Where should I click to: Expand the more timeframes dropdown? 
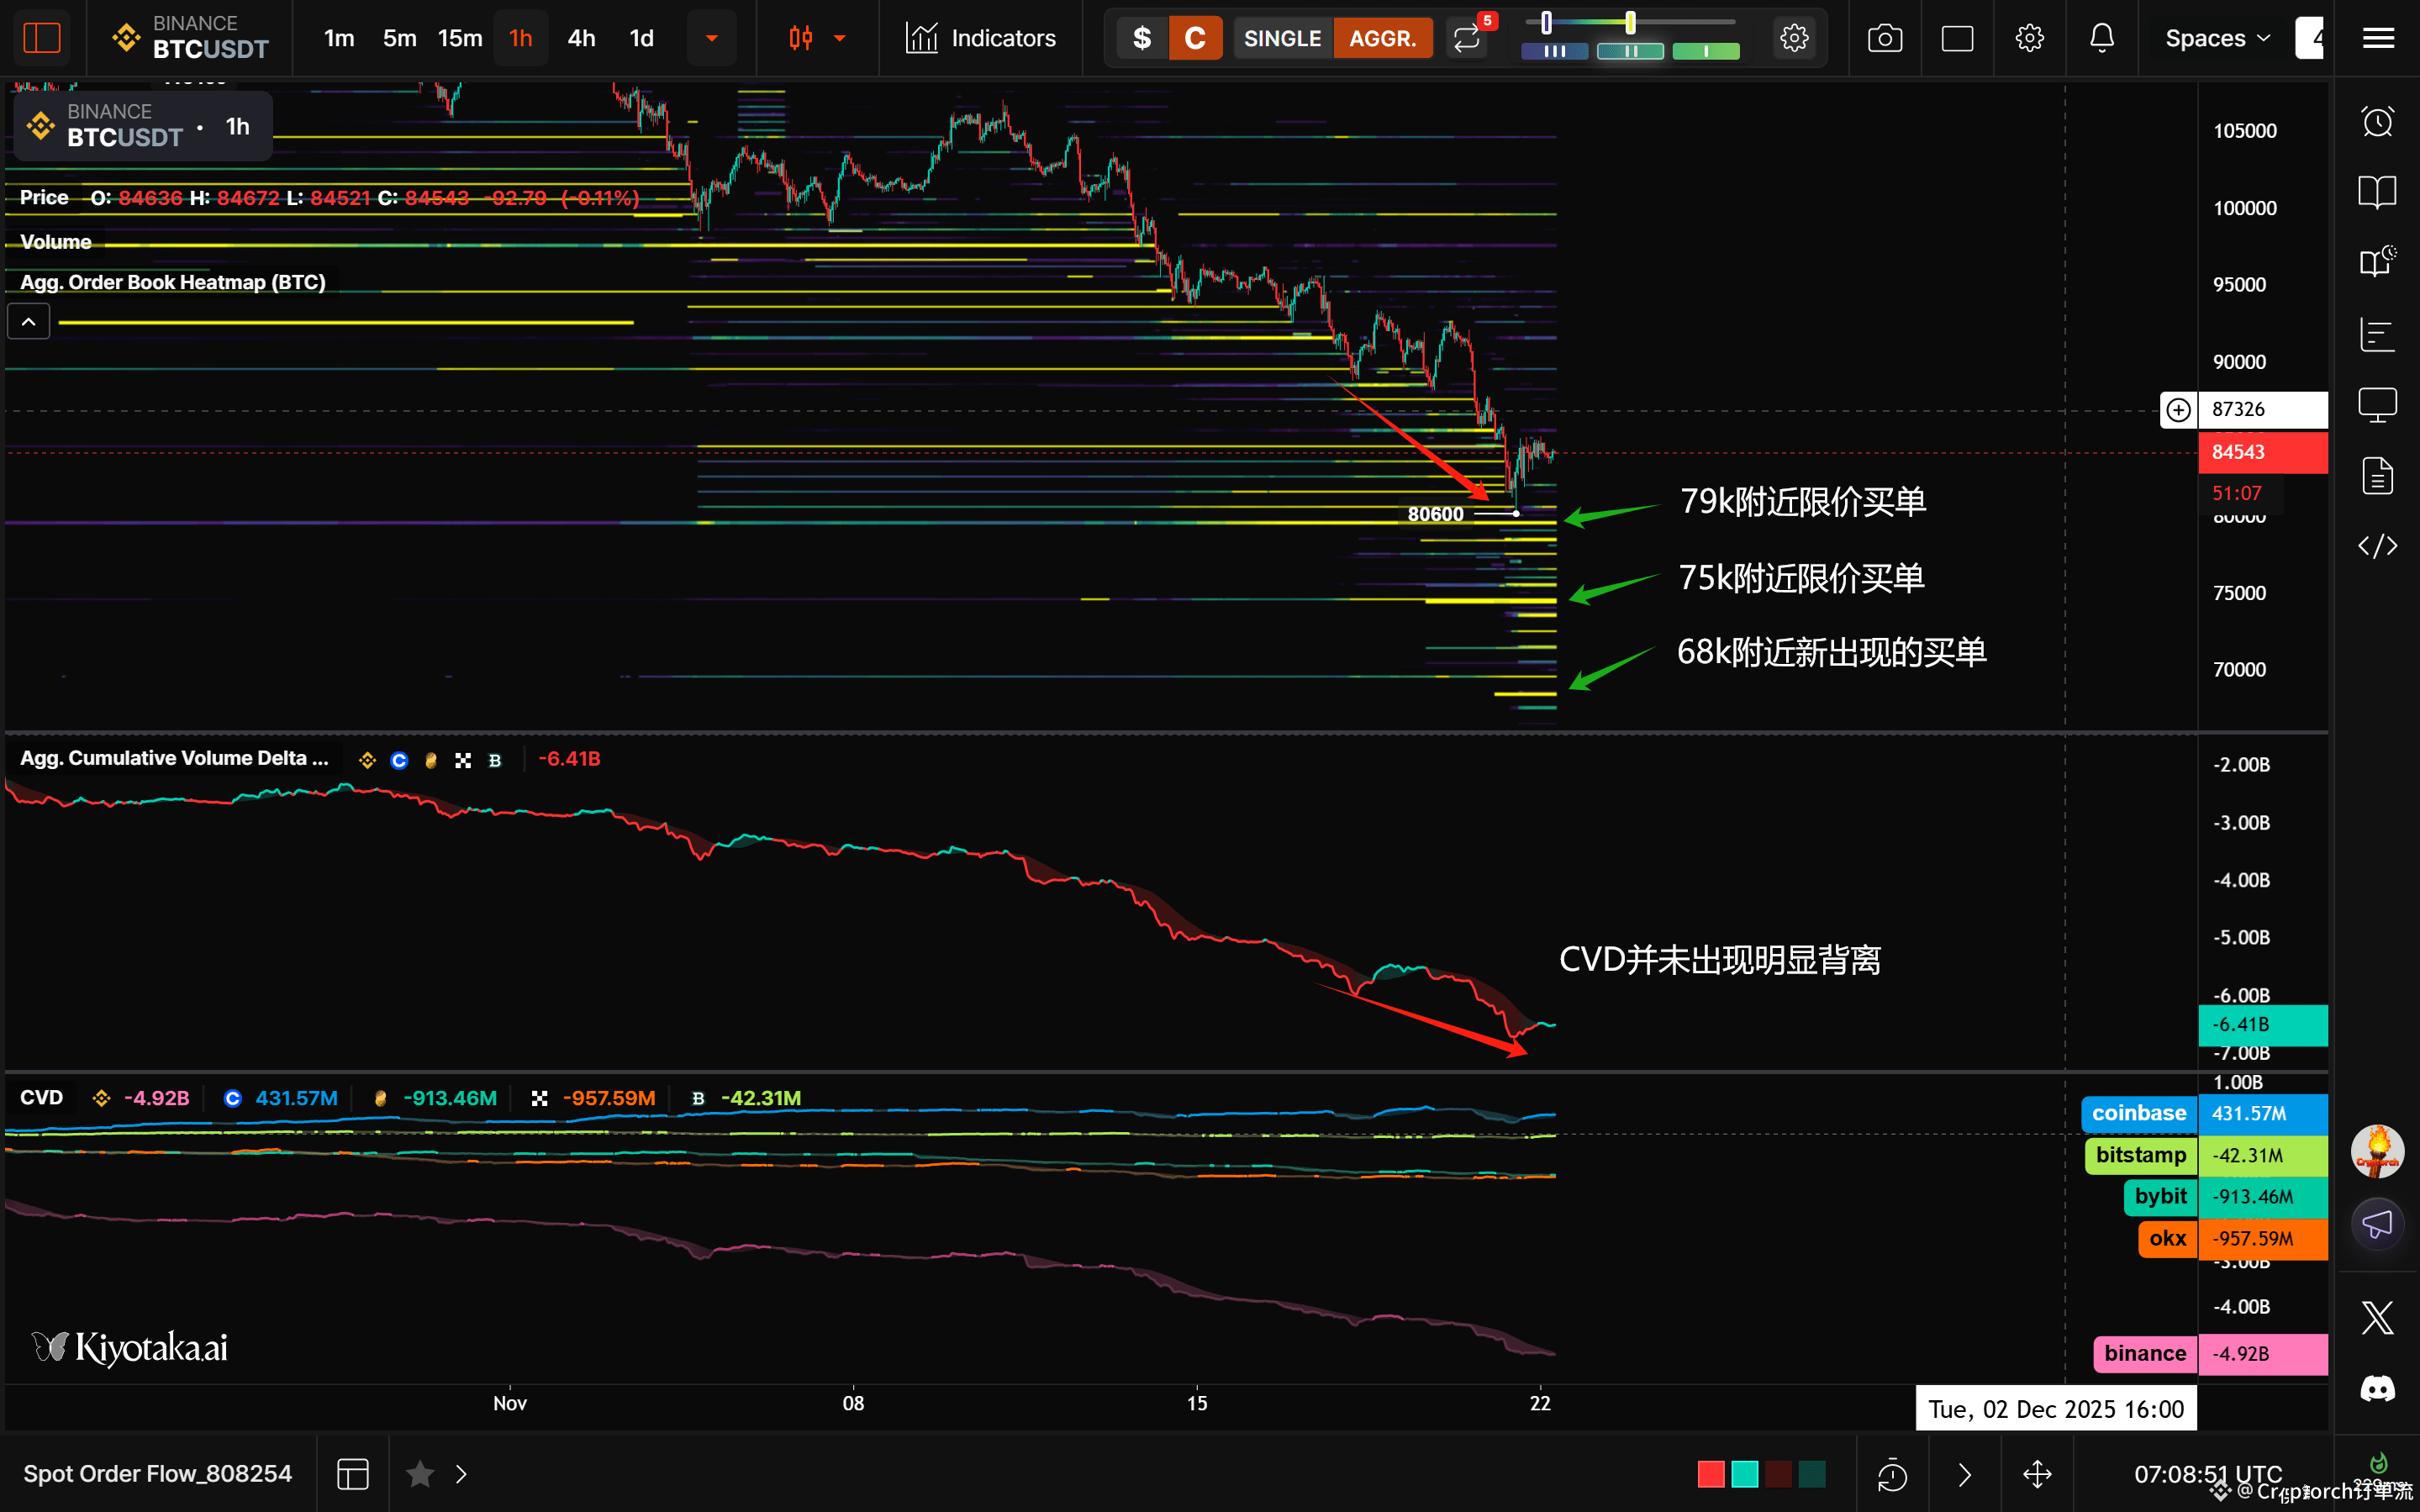711,38
